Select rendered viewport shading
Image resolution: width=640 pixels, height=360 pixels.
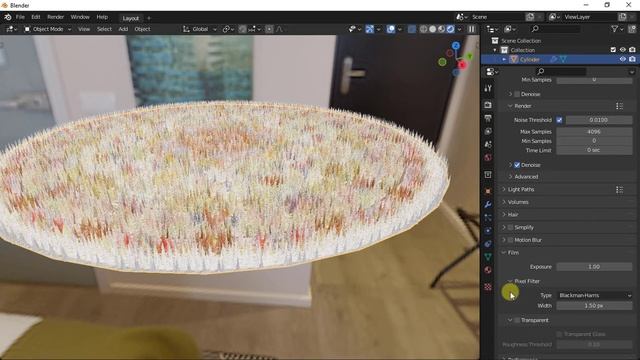pos(450,29)
